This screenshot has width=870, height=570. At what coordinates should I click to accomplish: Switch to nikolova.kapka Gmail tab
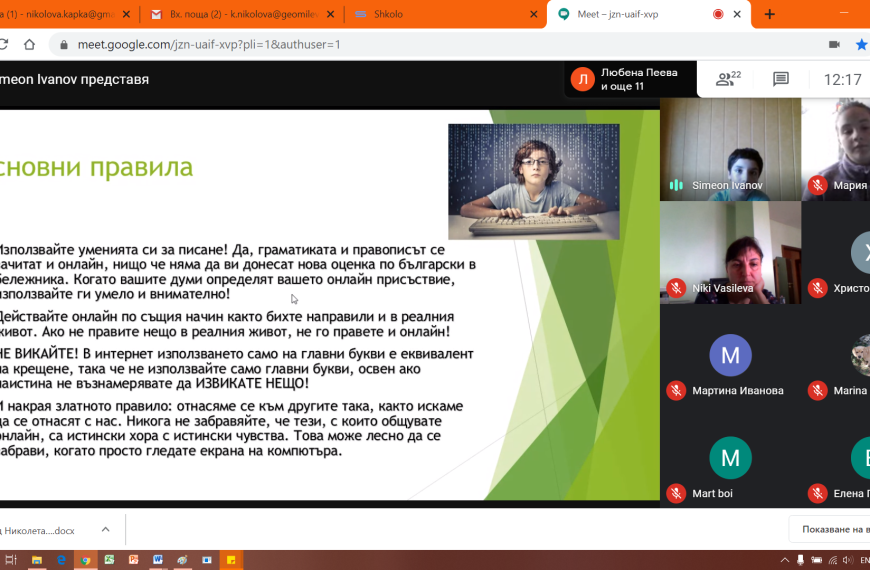pyautogui.click(x=67, y=14)
